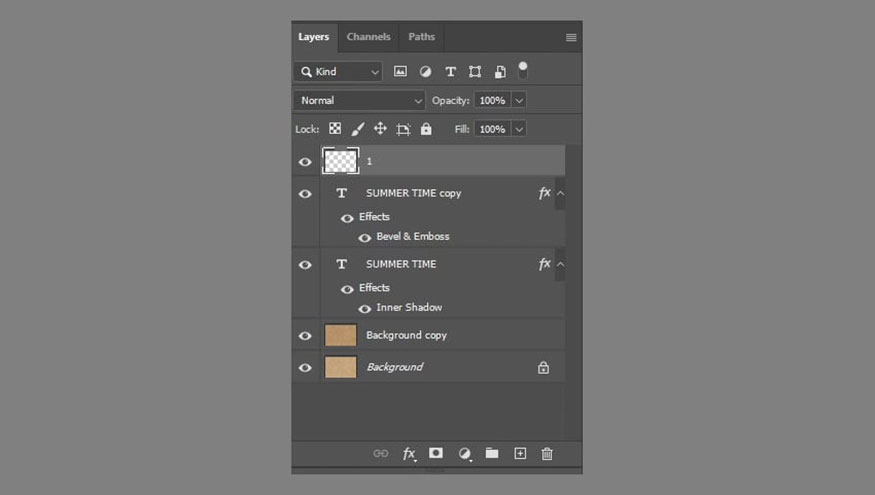Delete layer using trash icon
This screenshot has width=875, height=495.
(x=547, y=454)
